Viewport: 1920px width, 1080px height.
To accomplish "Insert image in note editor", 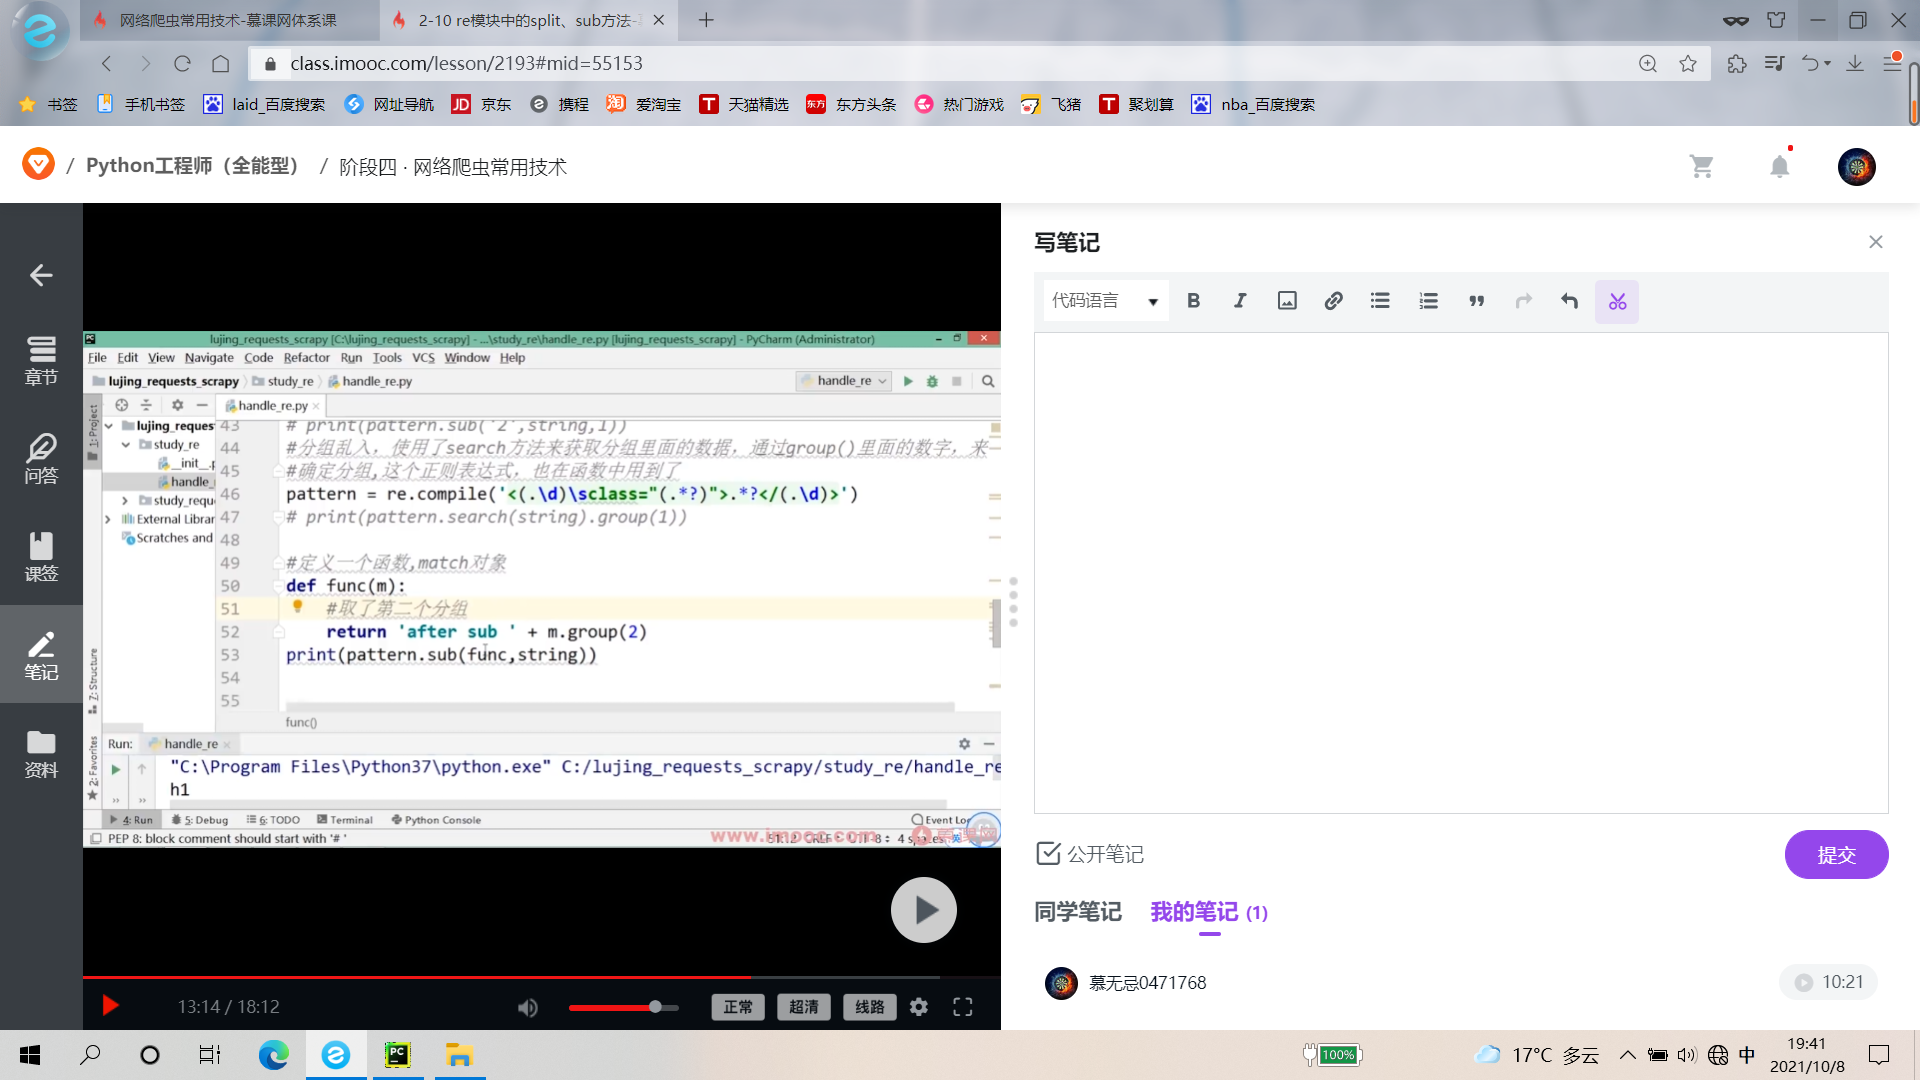I will [x=1287, y=301].
